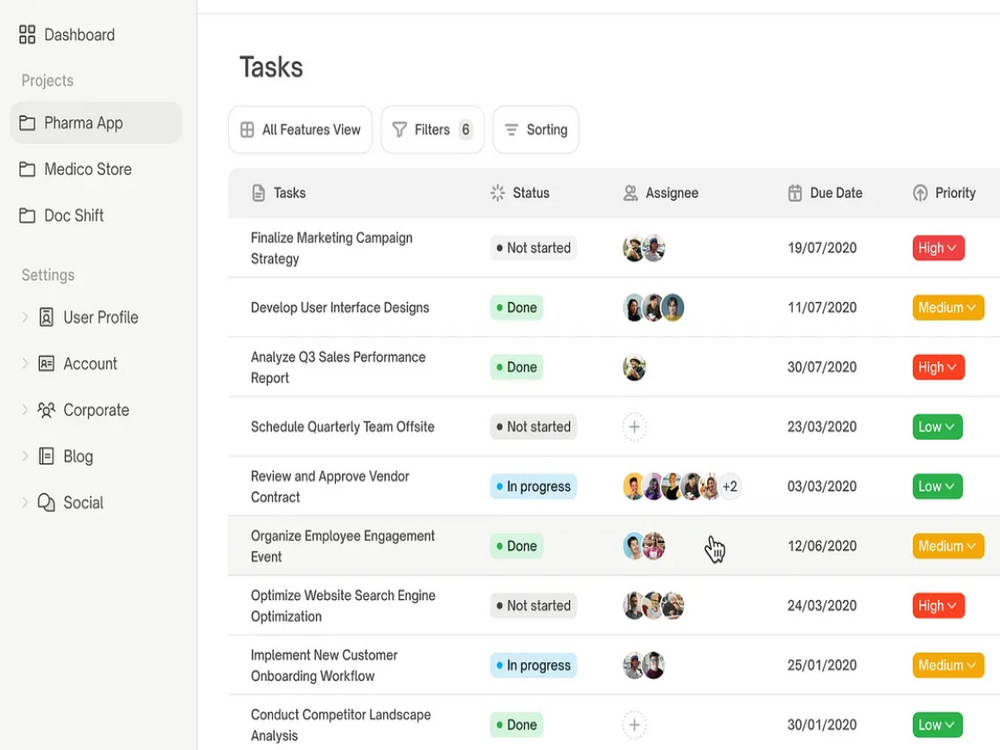Viewport: 1000px width, 750px height.
Task: Open Medium priority dropdown for Develop User Interface Designs
Action: point(947,307)
